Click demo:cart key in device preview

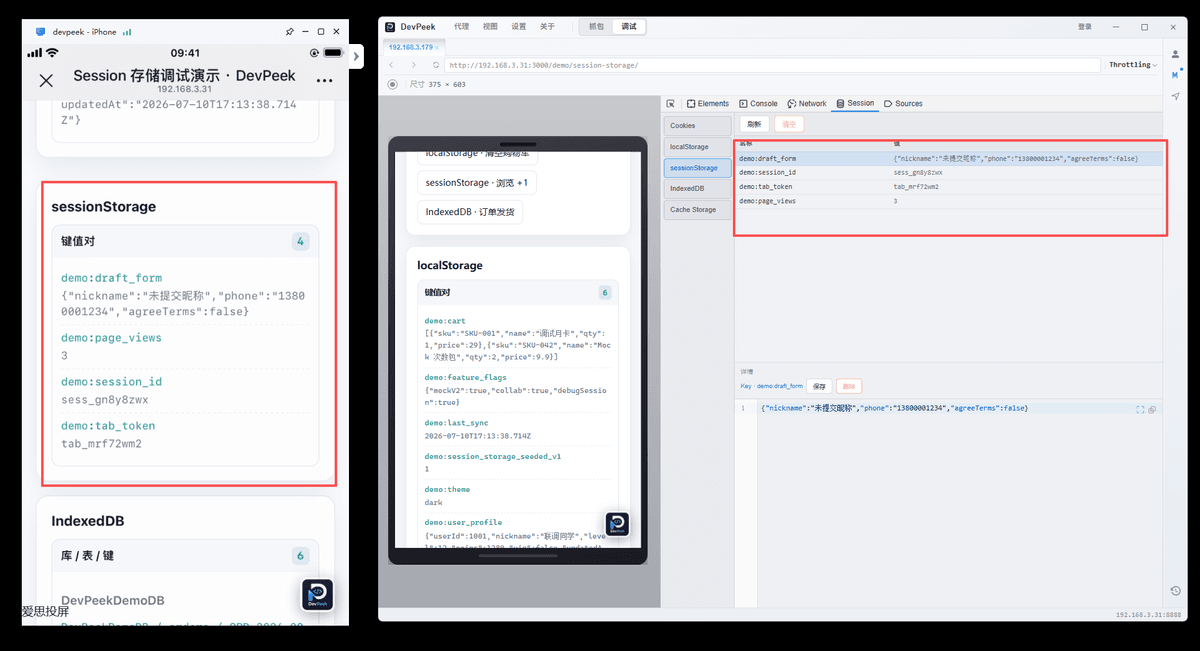coord(444,321)
